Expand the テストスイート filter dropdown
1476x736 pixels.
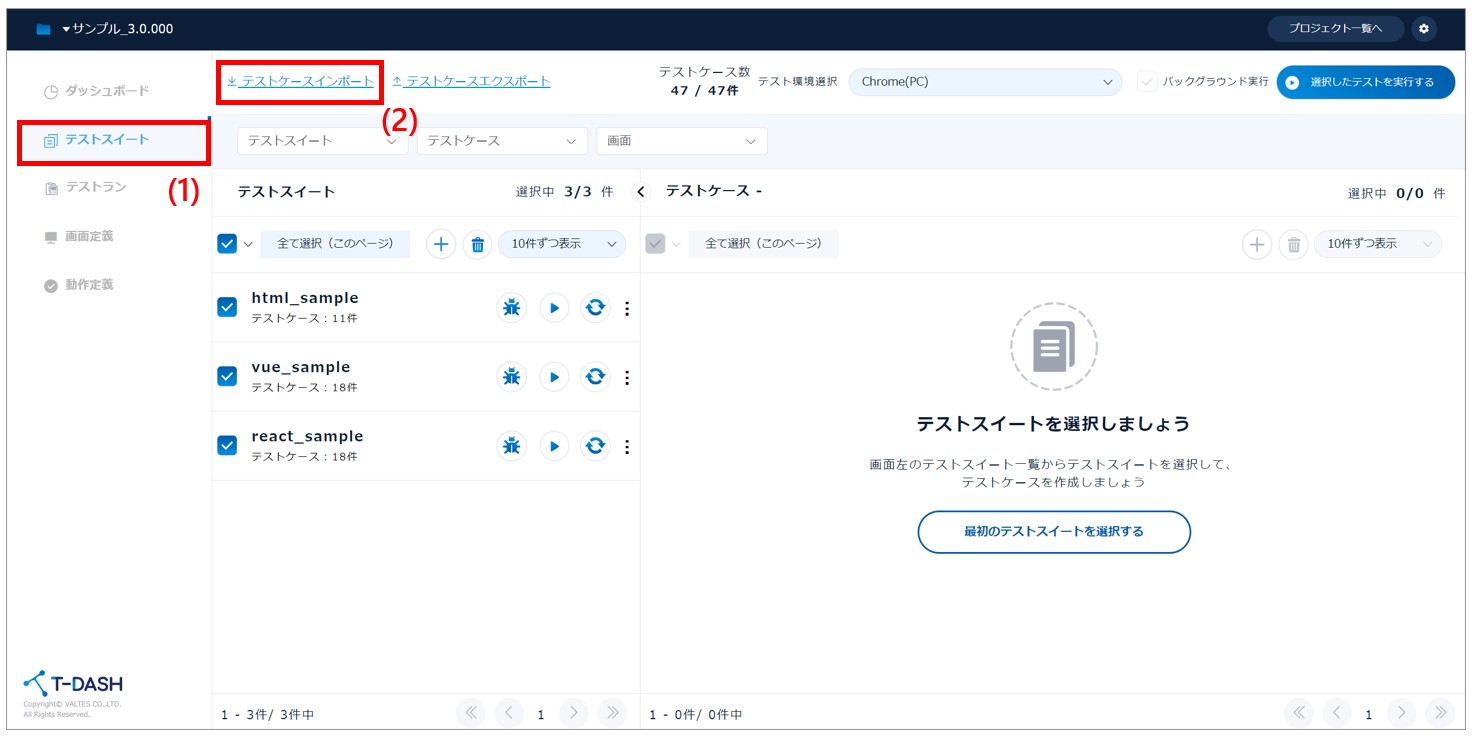(322, 141)
